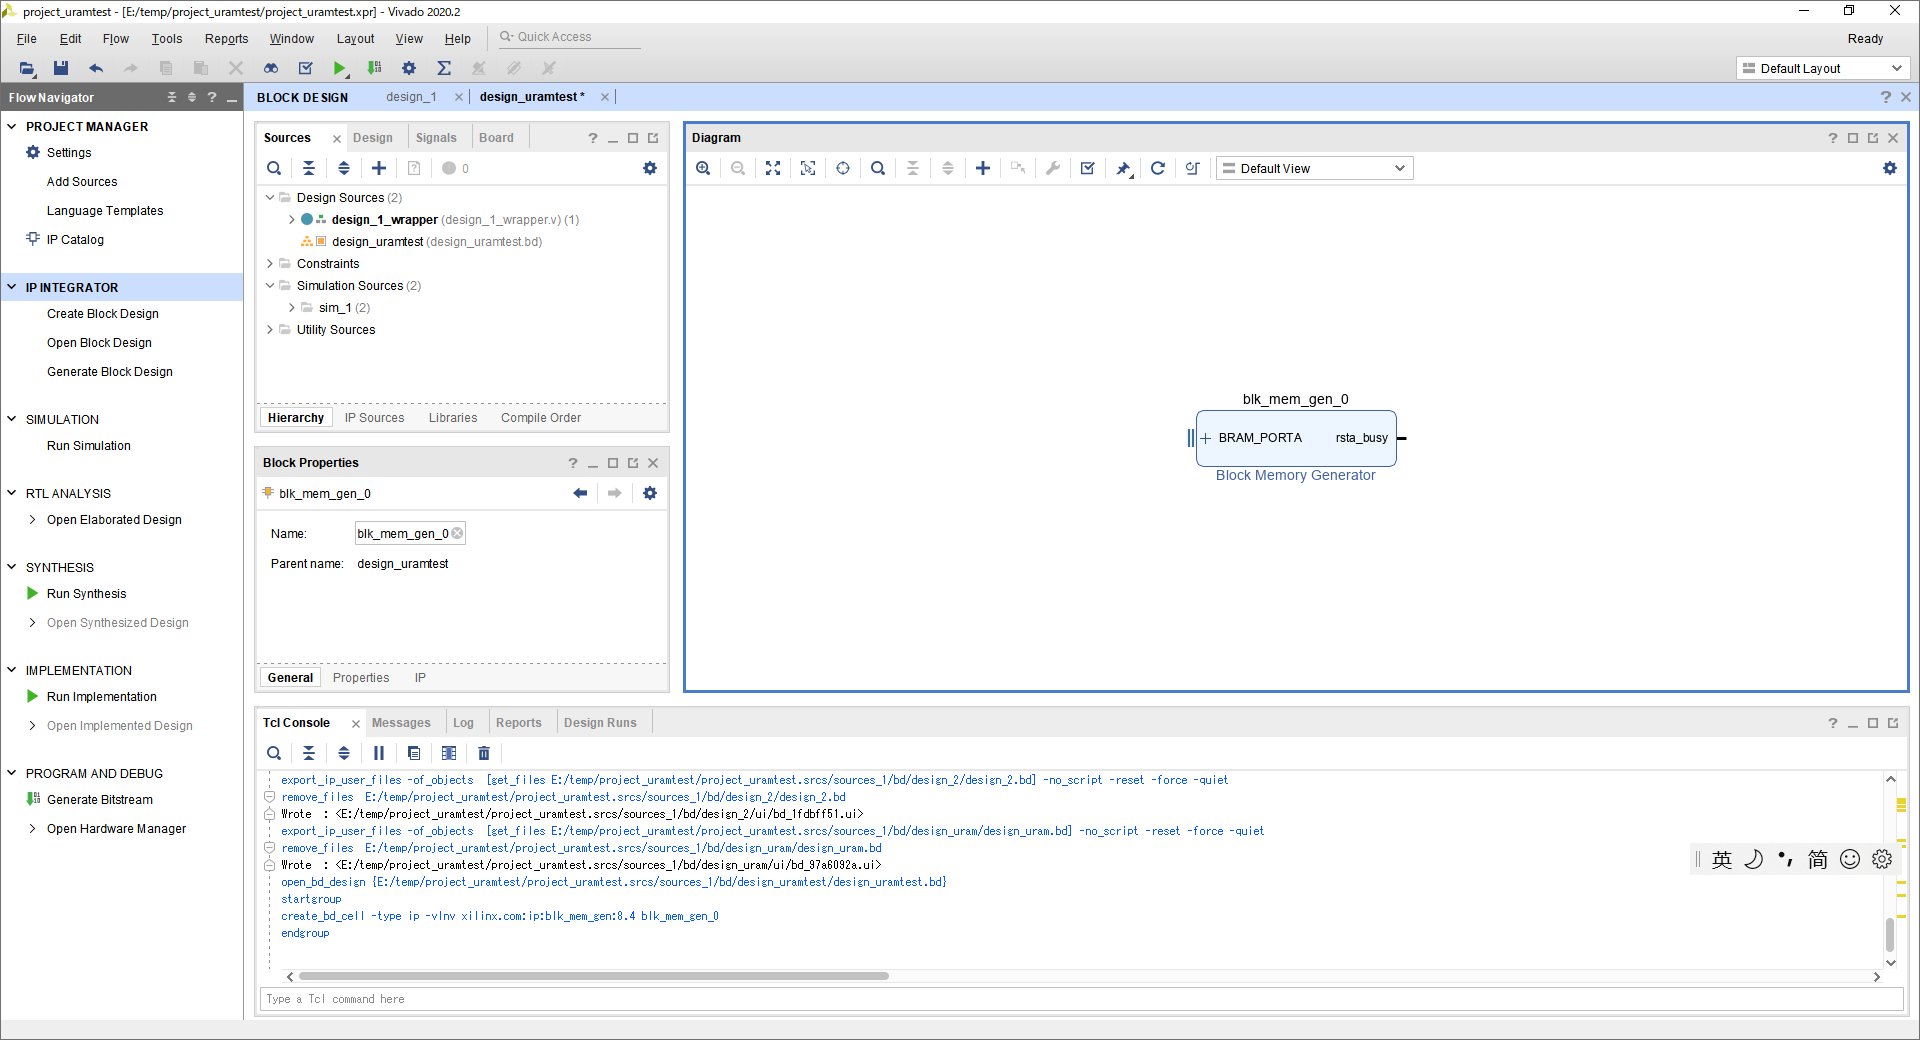Open the Flow menu
This screenshot has height=1040, width=1920.
116,39
